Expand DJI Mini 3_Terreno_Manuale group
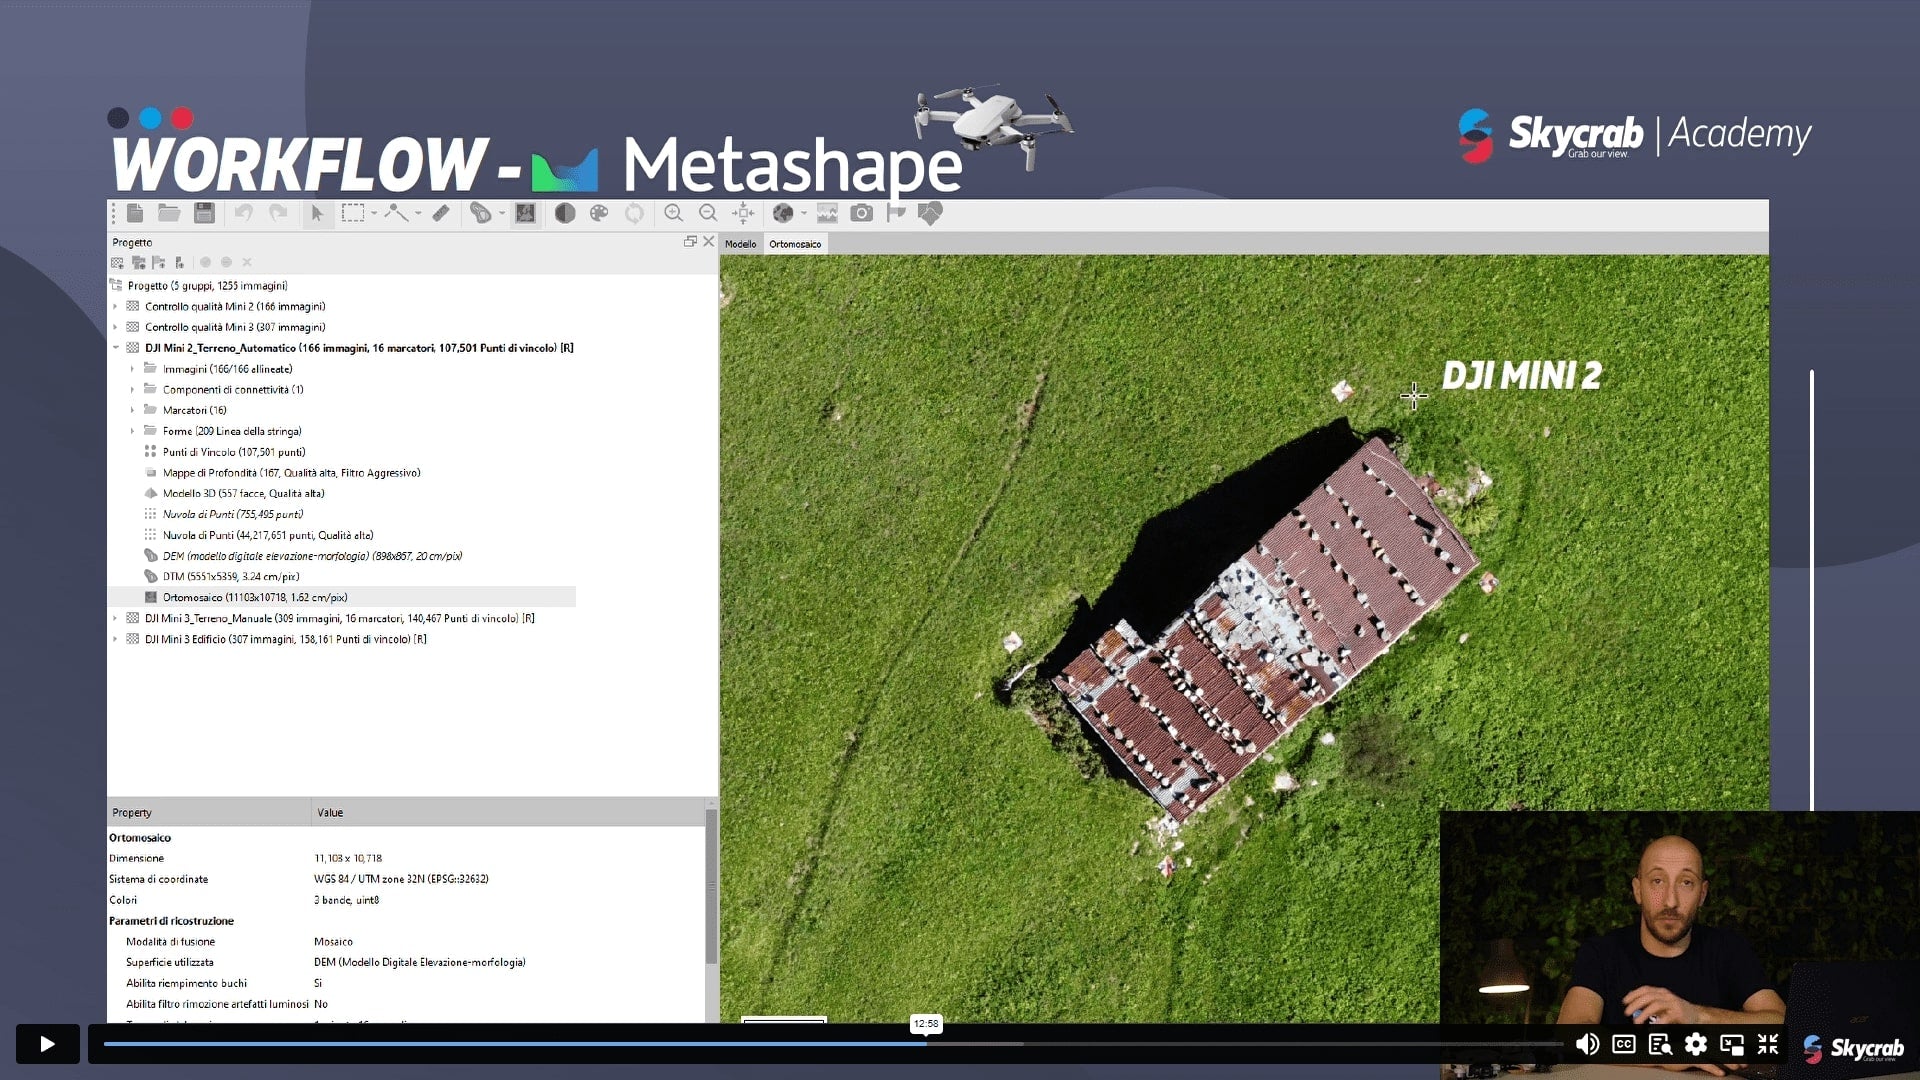 (116, 618)
